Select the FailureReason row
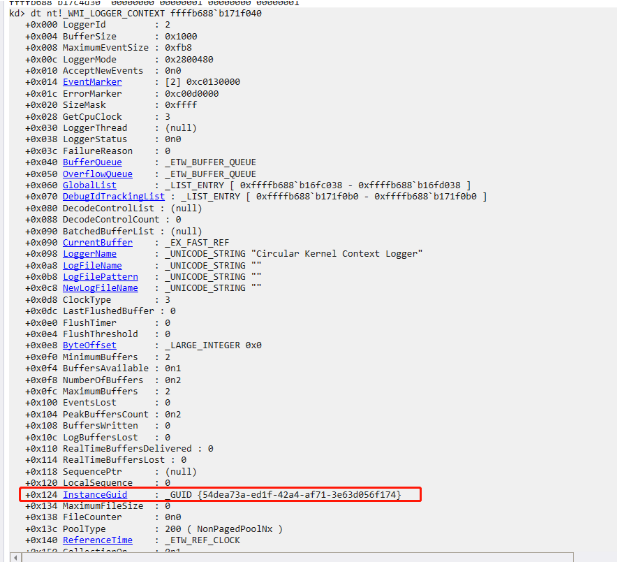The width and height of the screenshot is (617, 566). tap(98, 151)
